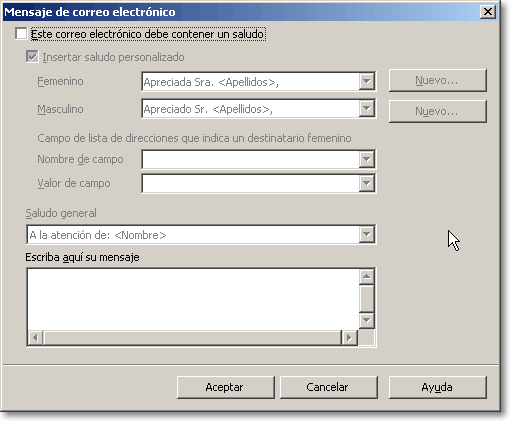Expand the 'Nombre de campo' dropdown
The width and height of the screenshot is (510, 421).
click(366, 159)
